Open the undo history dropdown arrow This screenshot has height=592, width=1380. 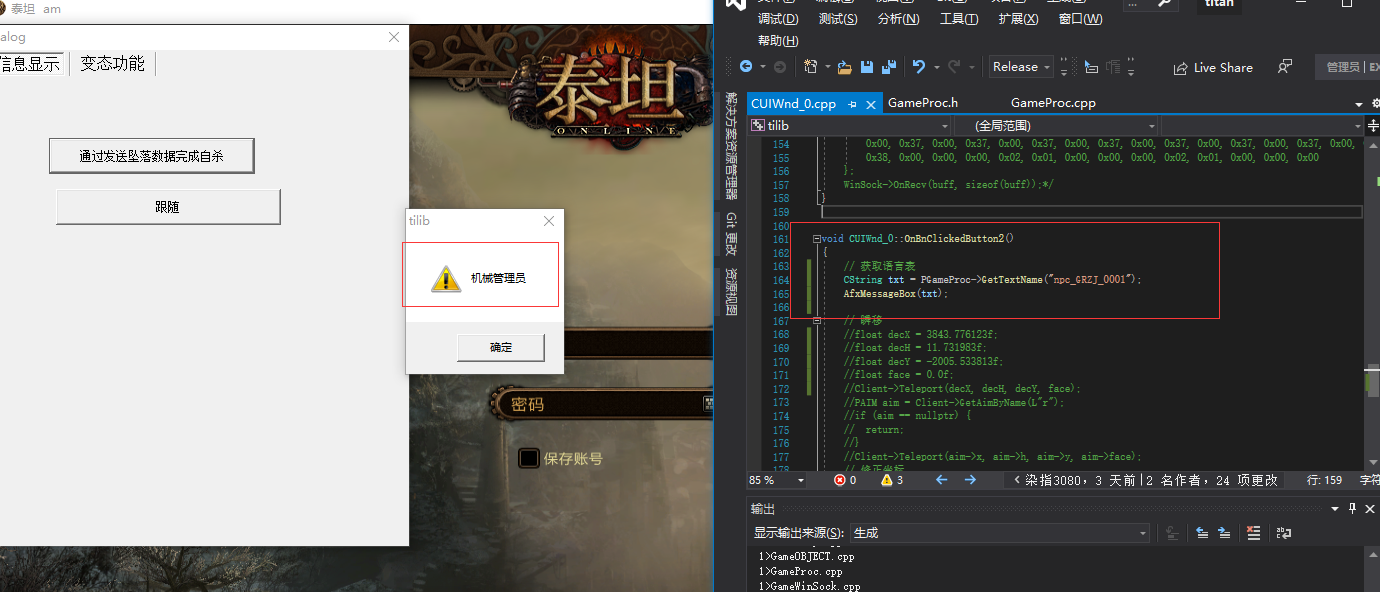(936, 67)
